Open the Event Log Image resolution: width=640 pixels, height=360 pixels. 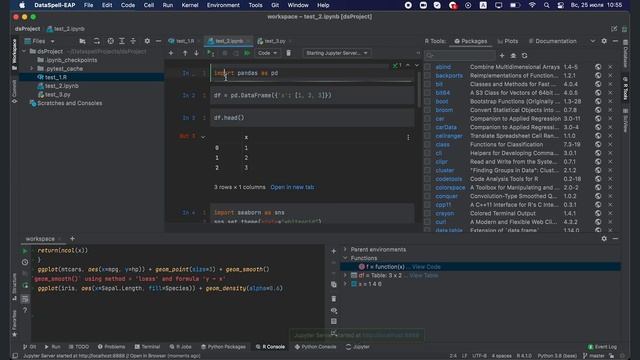602,347
